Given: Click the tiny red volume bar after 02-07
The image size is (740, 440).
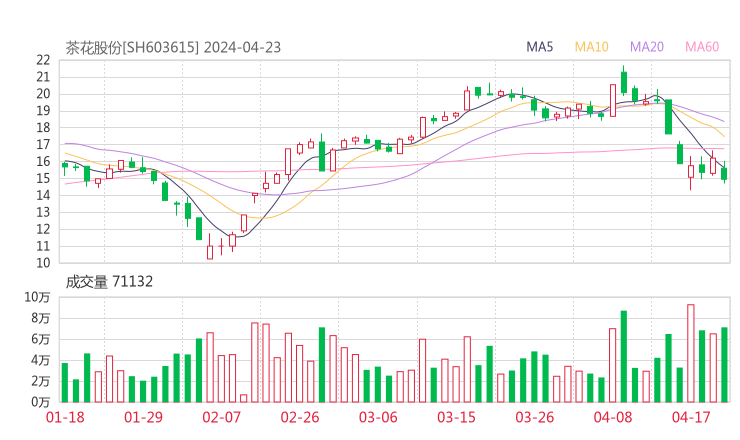Looking at the screenshot, I should pyautogui.click(x=244, y=398).
